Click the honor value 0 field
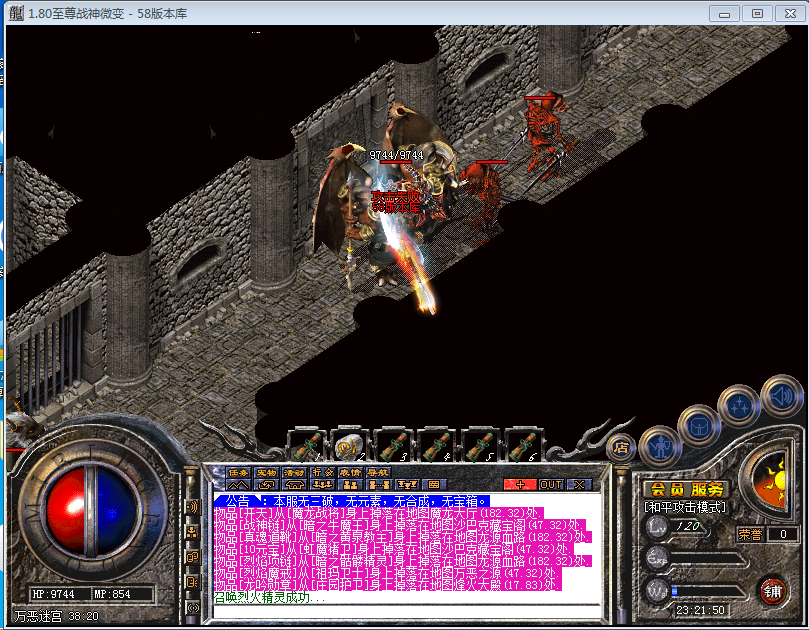809x630 pixels. [x=783, y=534]
